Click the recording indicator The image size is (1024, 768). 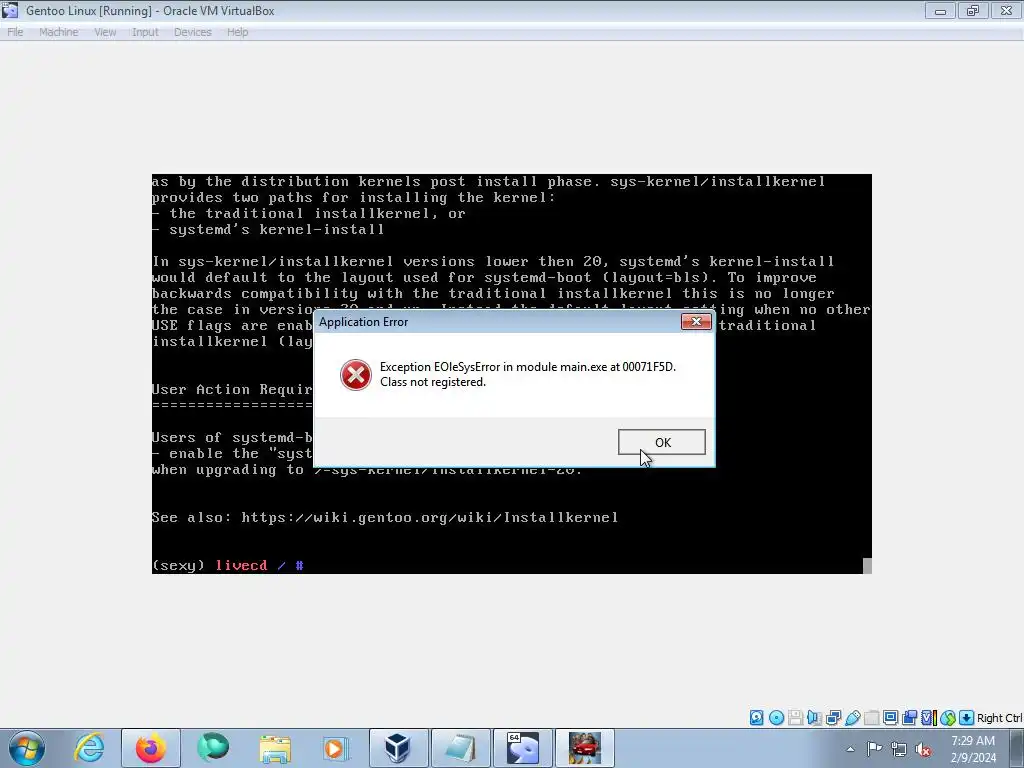point(909,718)
